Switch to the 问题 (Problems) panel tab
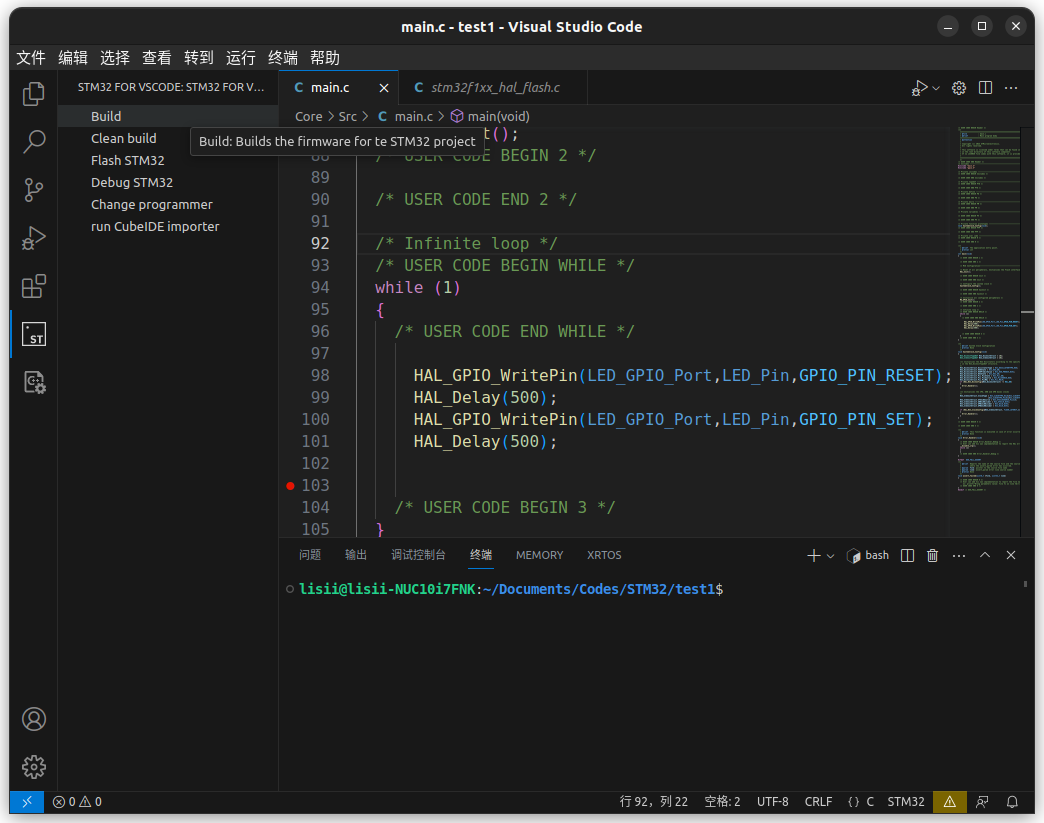The width and height of the screenshot is (1044, 823). (310, 555)
